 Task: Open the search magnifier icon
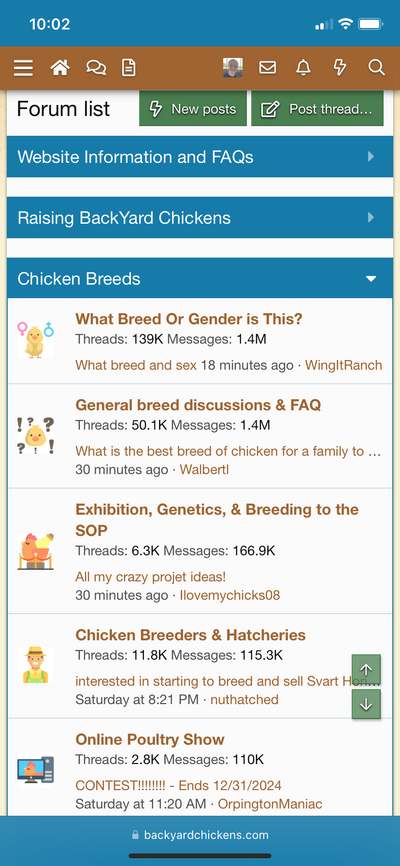376,68
